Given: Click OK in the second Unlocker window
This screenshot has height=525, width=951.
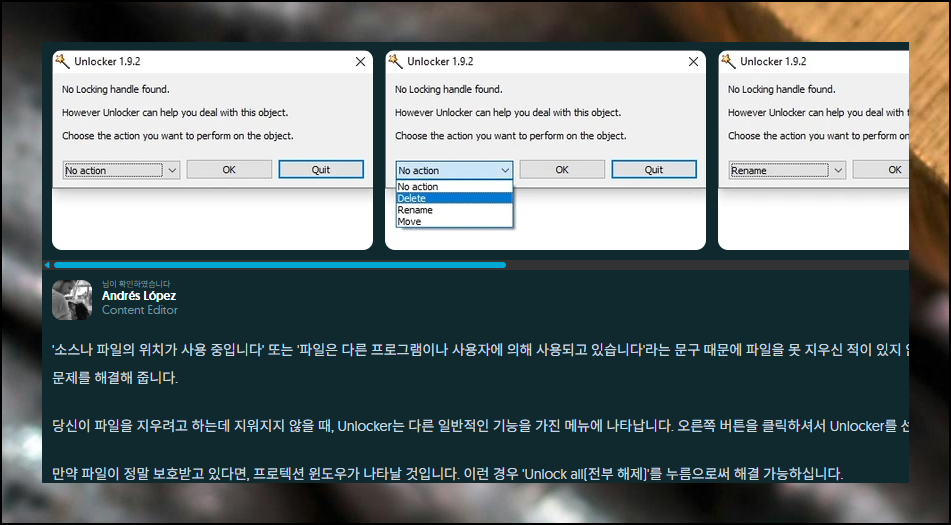Looking at the screenshot, I should tap(562, 170).
